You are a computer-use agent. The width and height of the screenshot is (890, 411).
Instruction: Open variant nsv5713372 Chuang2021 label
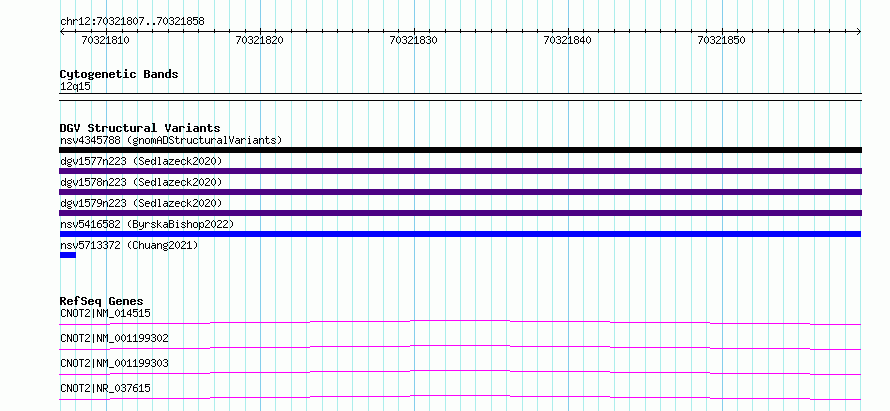[x=129, y=245]
